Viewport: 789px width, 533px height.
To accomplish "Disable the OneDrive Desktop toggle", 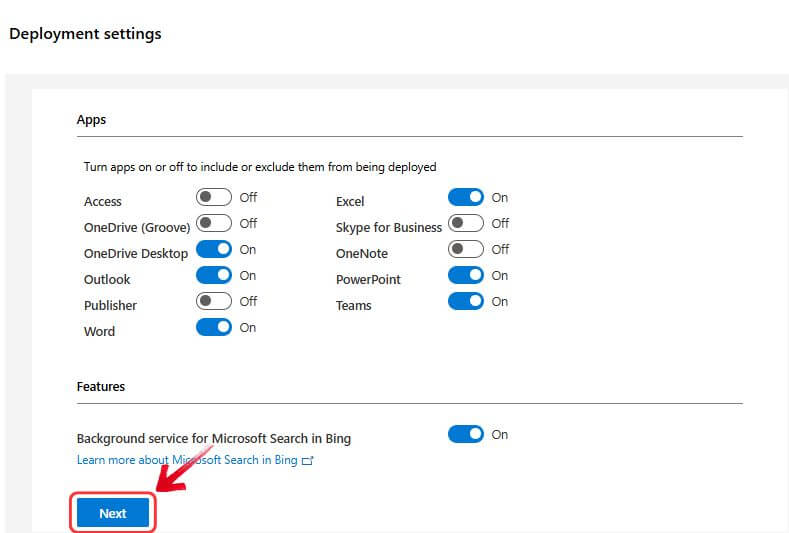I will point(213,249).
